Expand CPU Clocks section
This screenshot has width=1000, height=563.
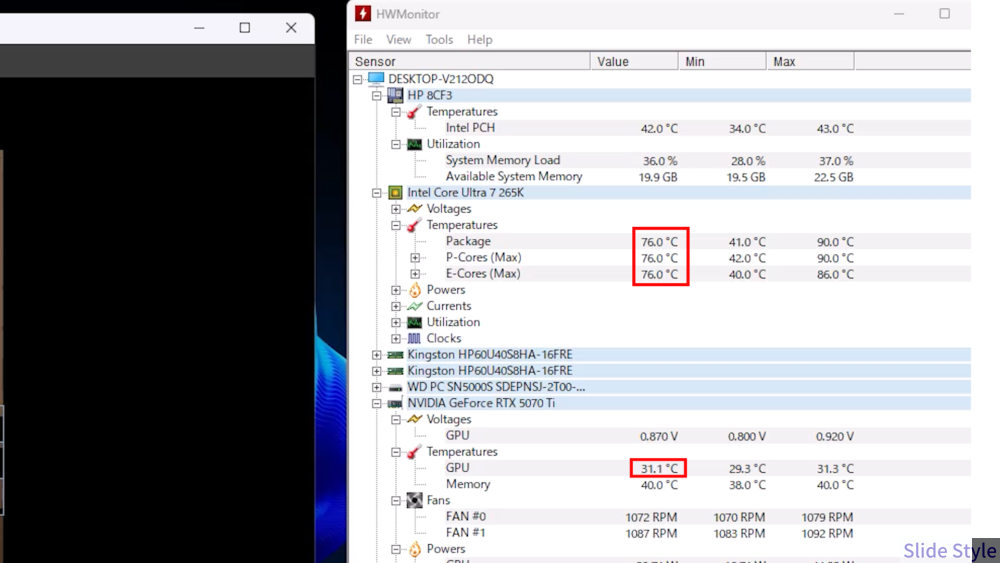(x=396, y=339)
